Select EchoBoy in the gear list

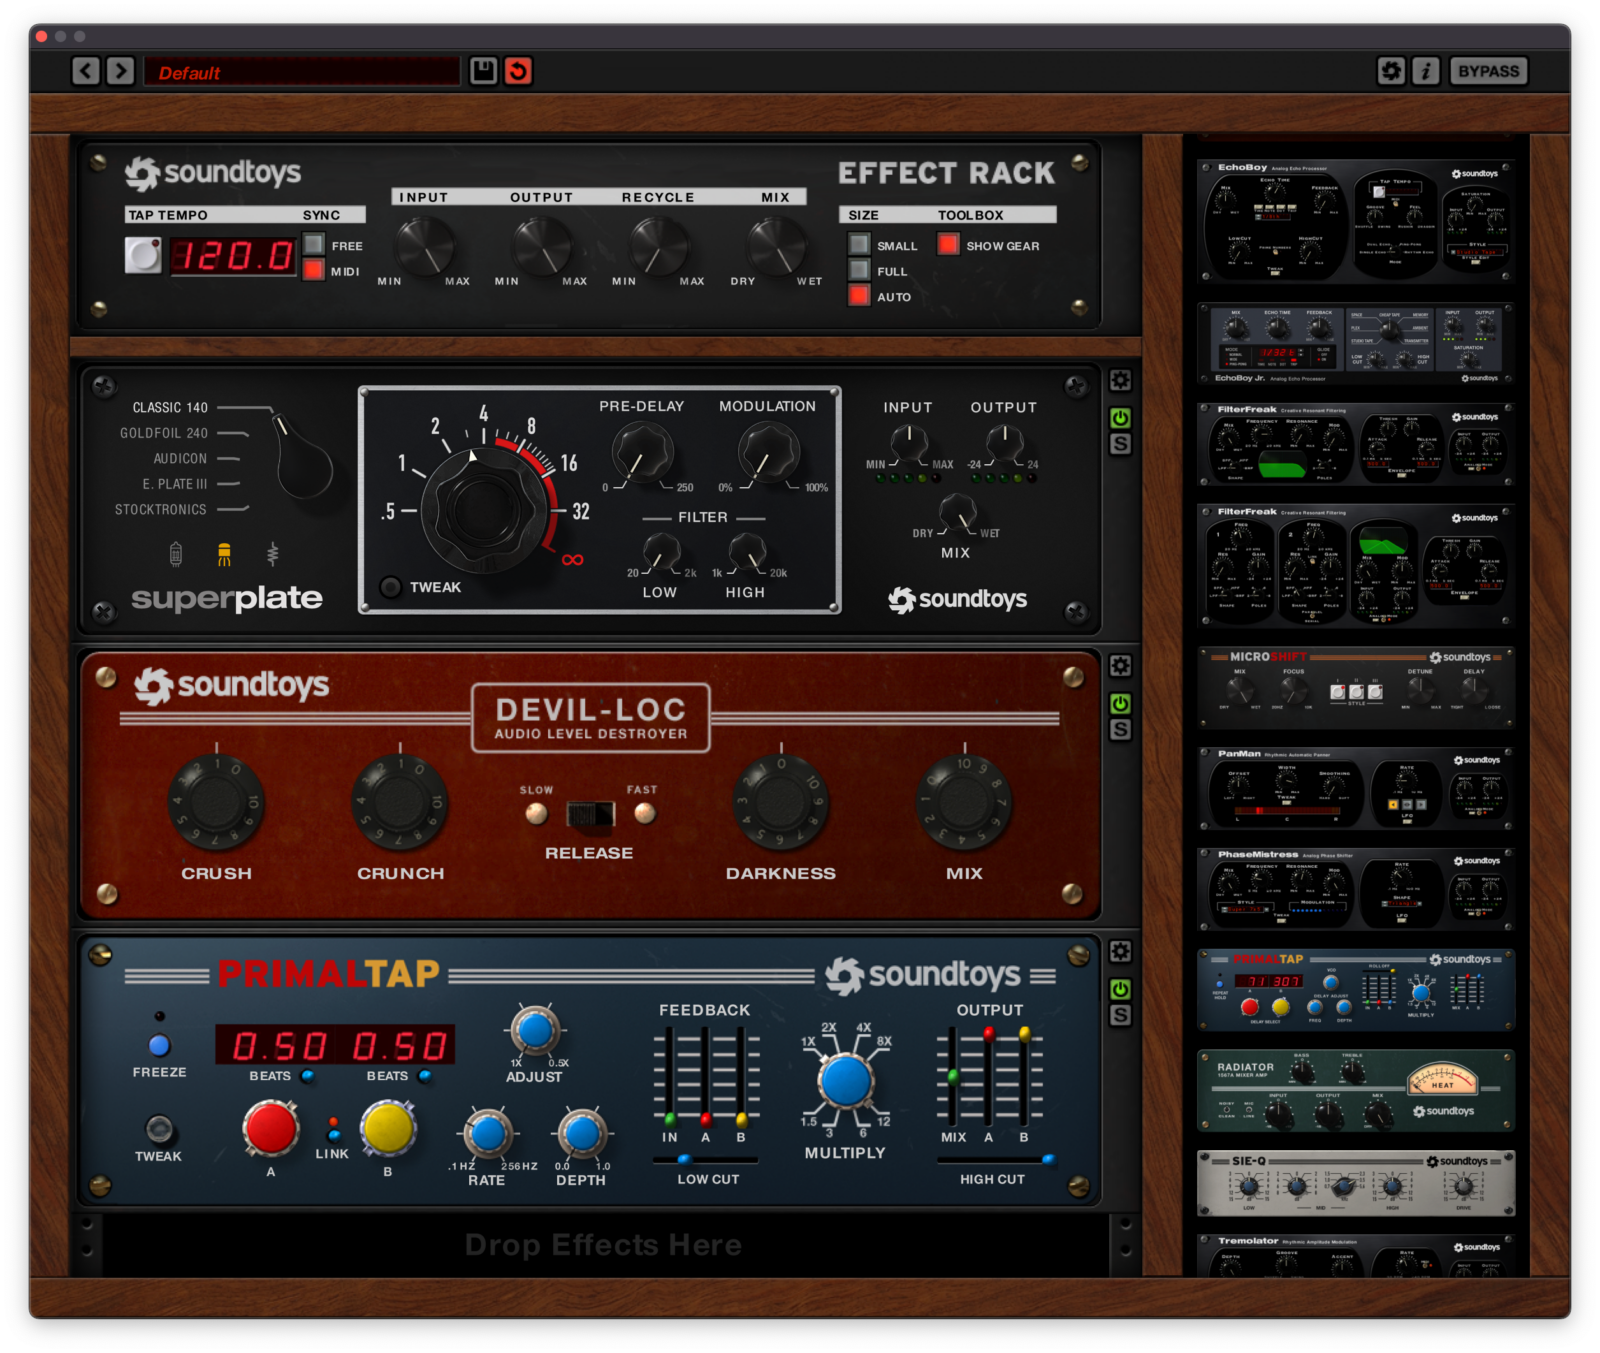point(1355,221)
